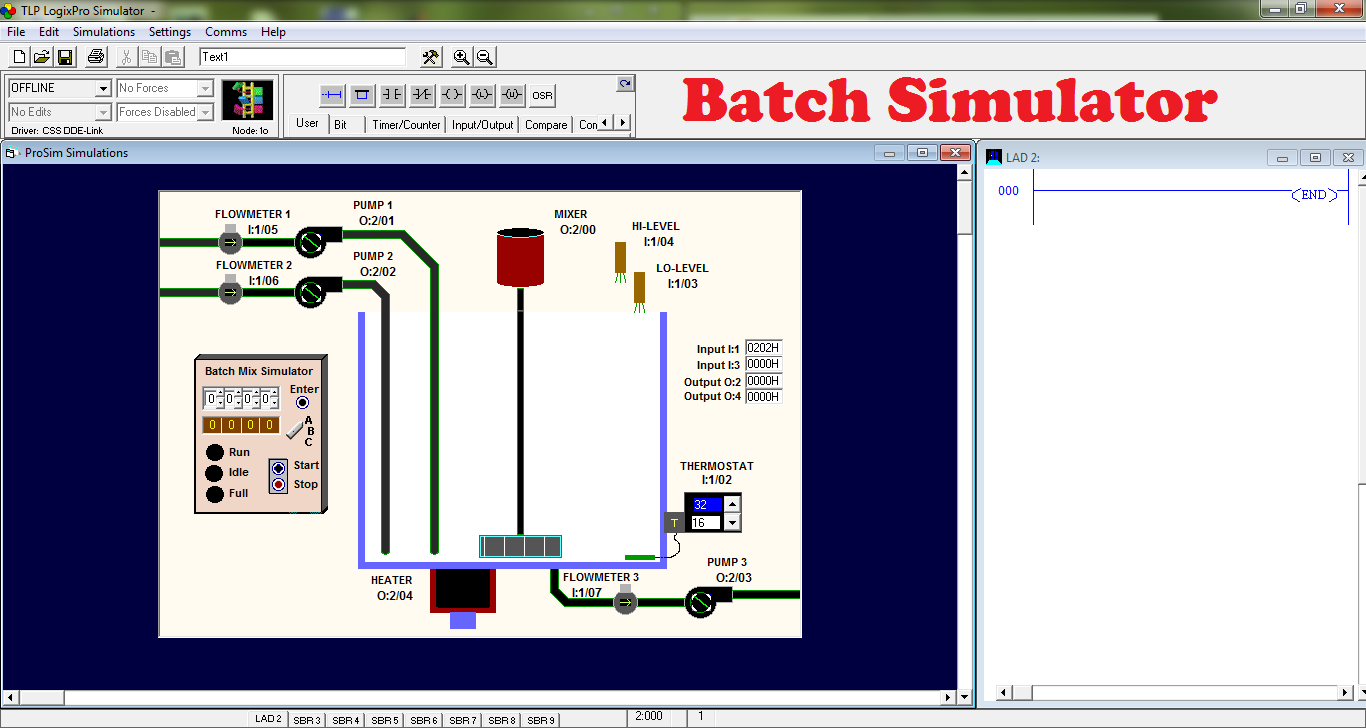1366x728 pixels.
Task: Switch to subroutine SBR 5 at bottom
Action: tap(384, 719)
